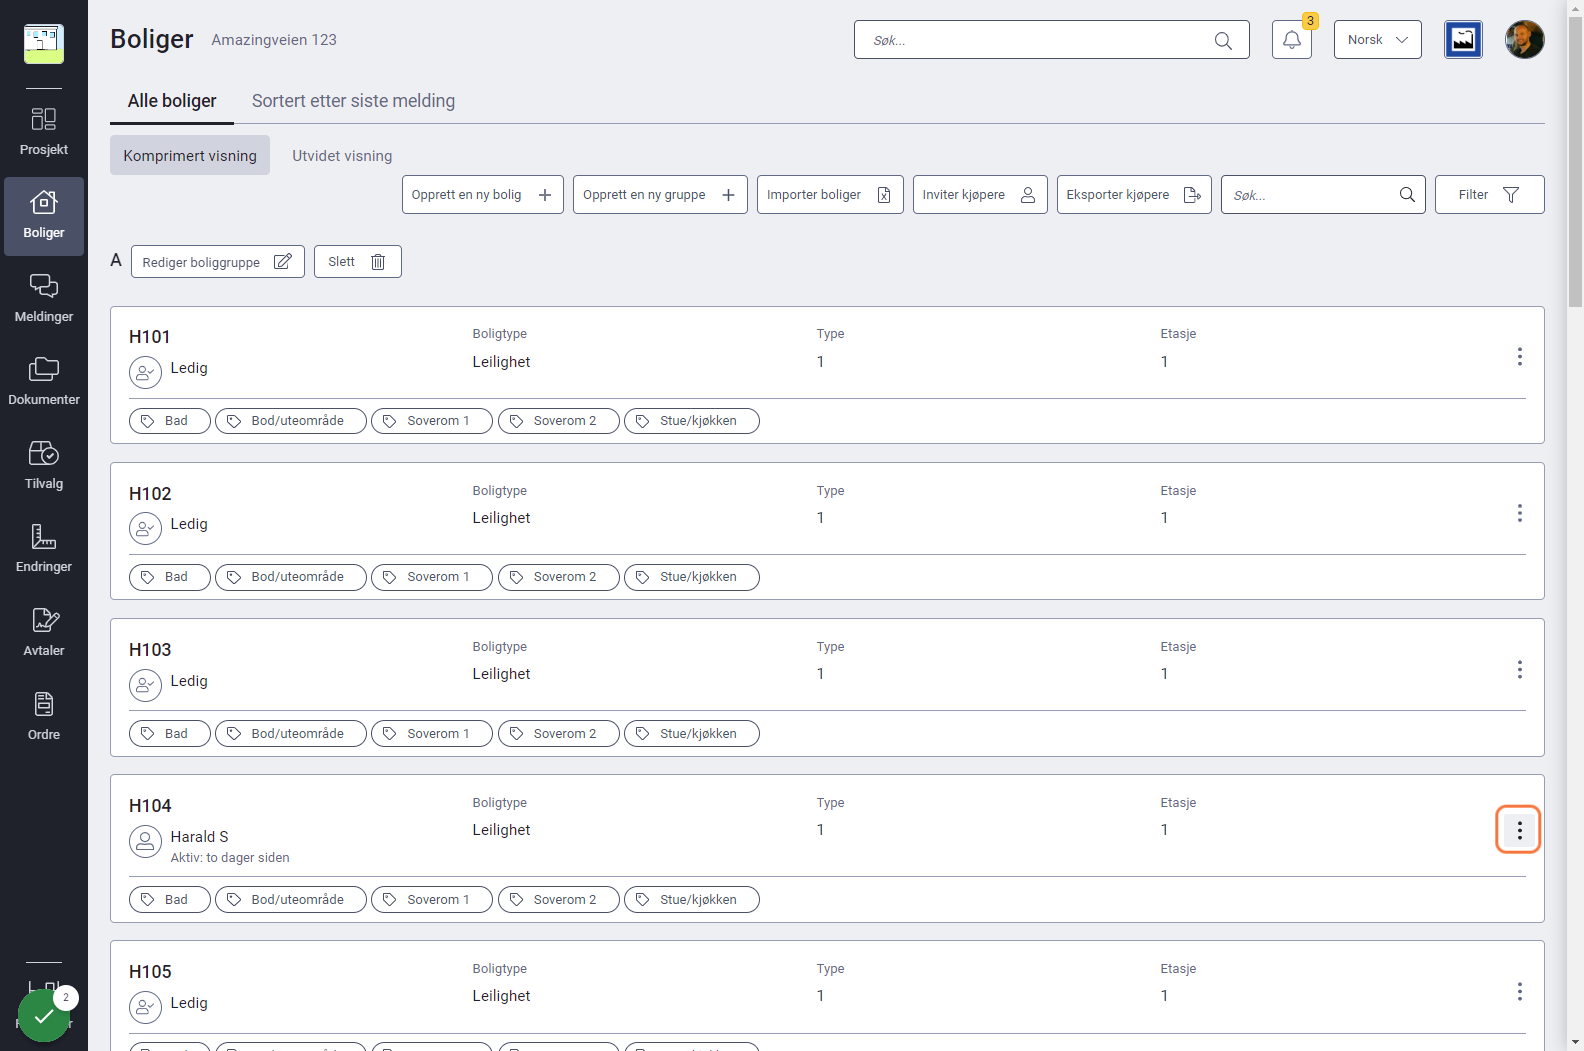Screen dimensions: 1584x1051
Task: Select Komprimert visning mode
Action: coord(190,156)
